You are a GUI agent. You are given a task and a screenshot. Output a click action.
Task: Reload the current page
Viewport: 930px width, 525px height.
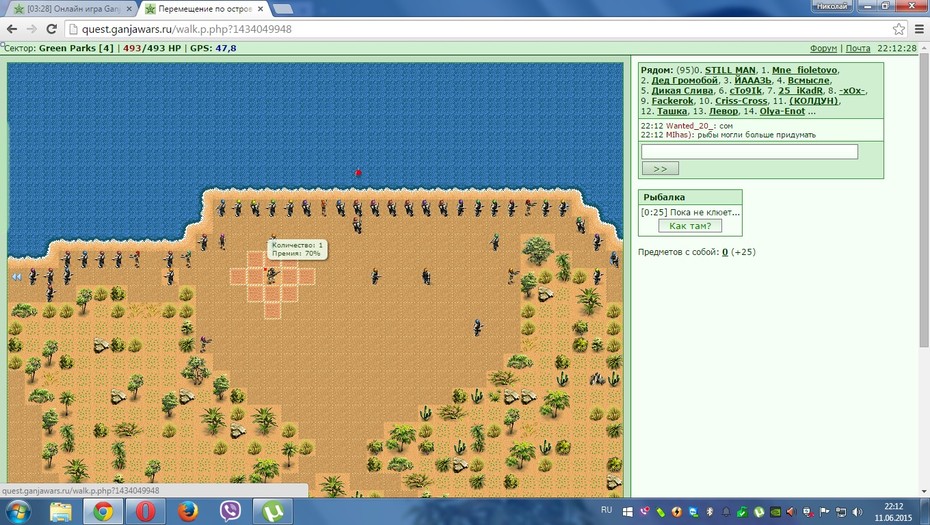[x=52, y=28]
